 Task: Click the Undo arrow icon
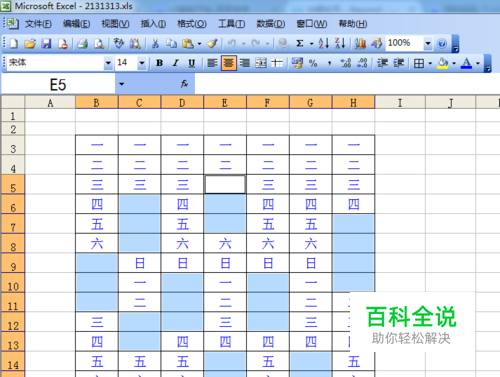pos(232,43)
